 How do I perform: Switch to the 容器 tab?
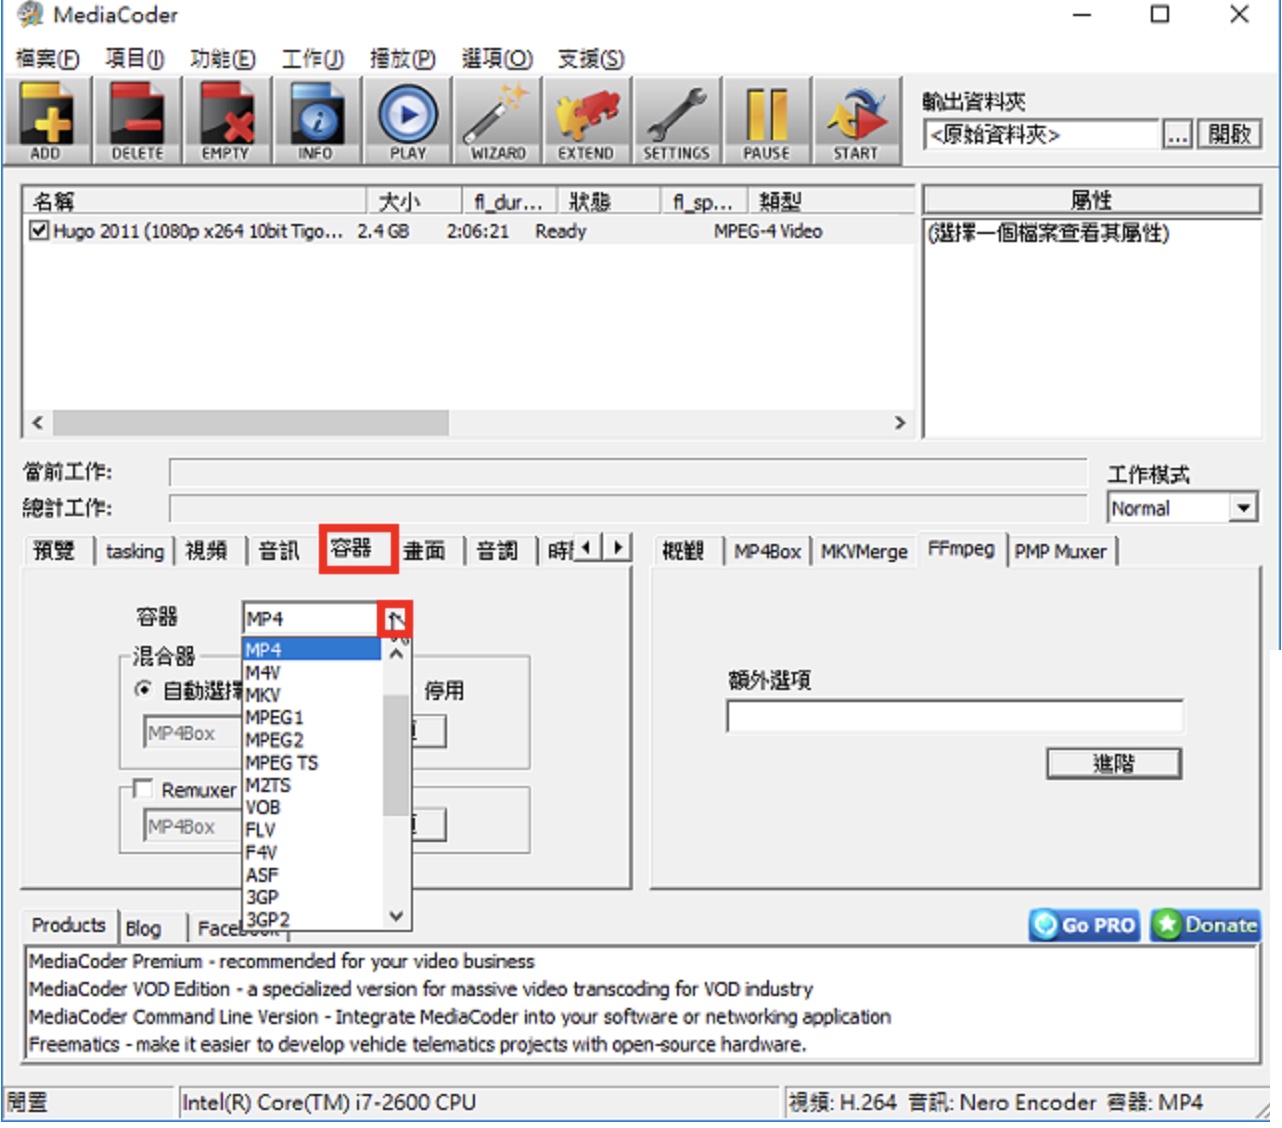pos(351,548)
